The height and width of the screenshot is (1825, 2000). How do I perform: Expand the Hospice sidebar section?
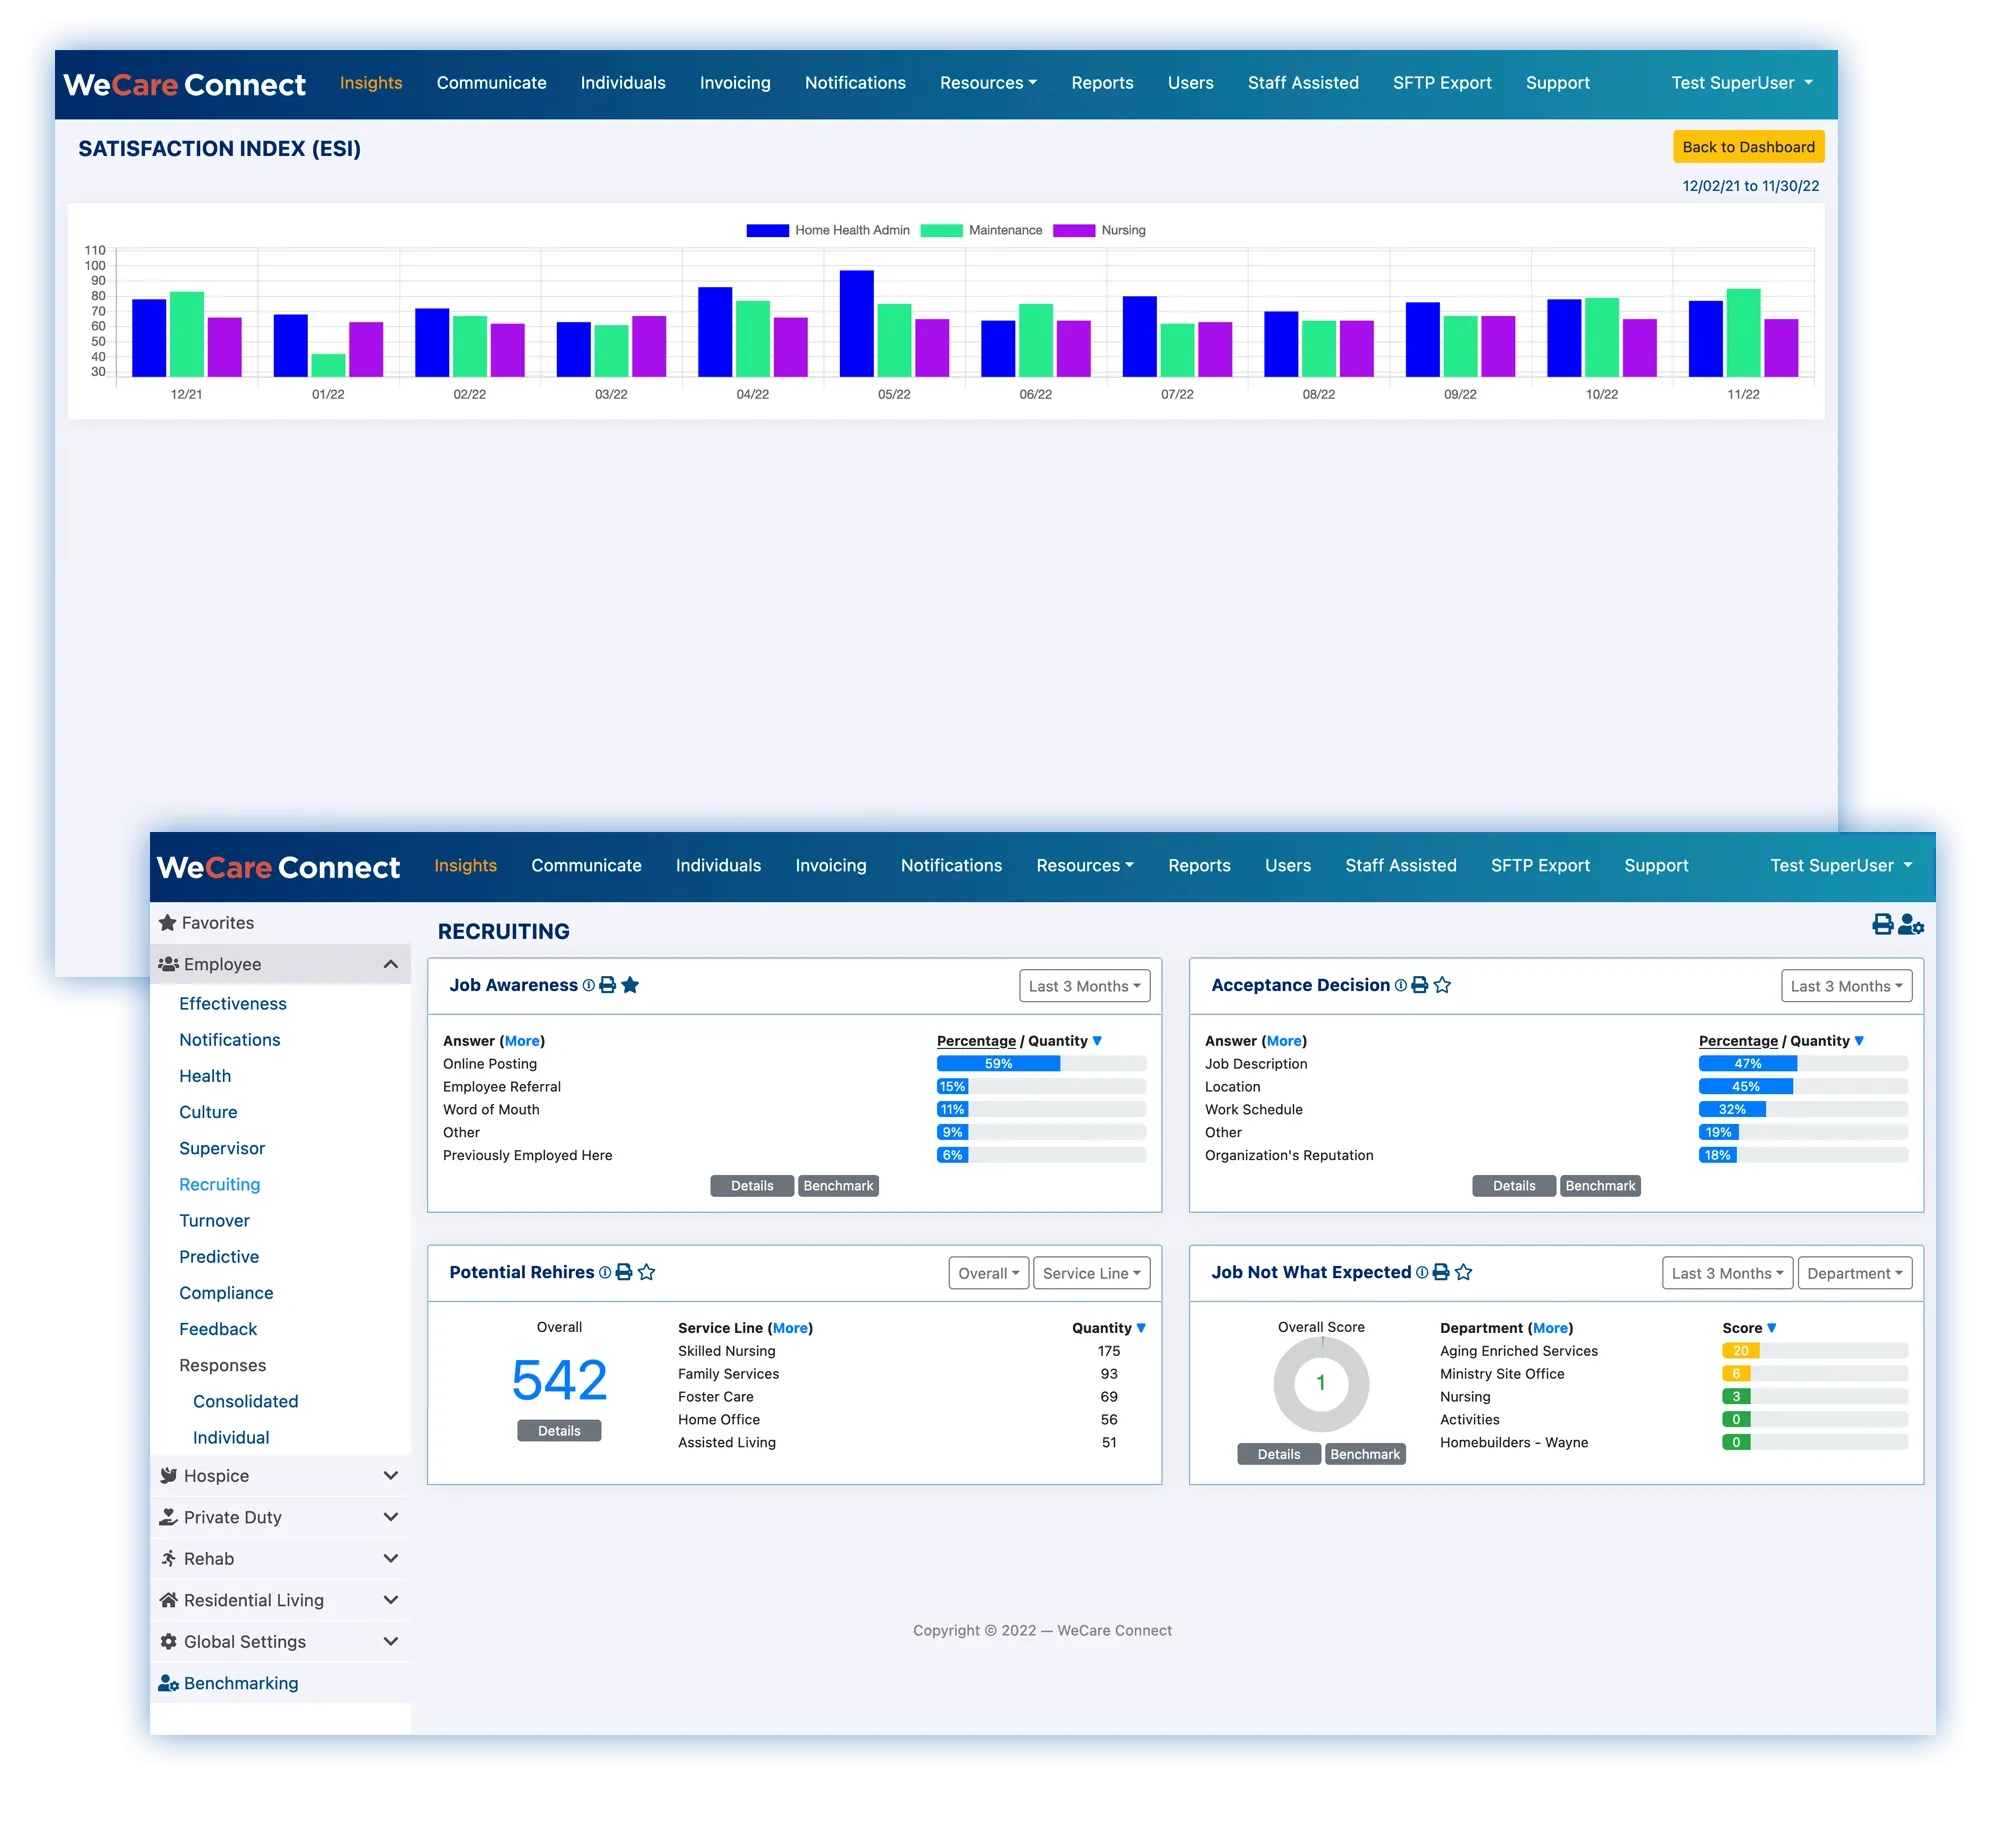click(390, 1476)
